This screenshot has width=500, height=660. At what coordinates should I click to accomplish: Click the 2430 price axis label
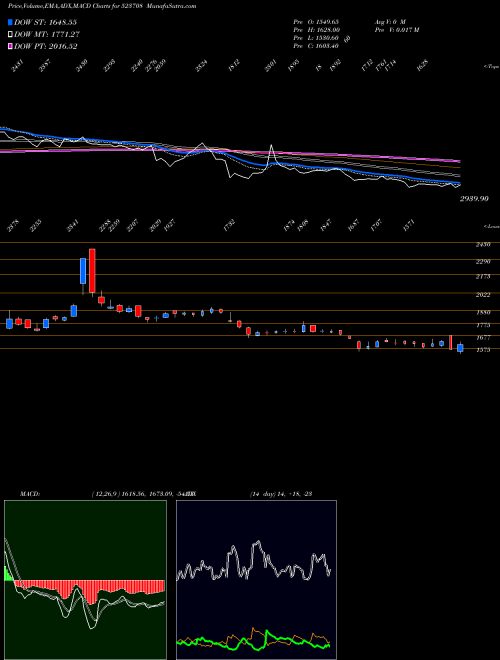point(483,244)
